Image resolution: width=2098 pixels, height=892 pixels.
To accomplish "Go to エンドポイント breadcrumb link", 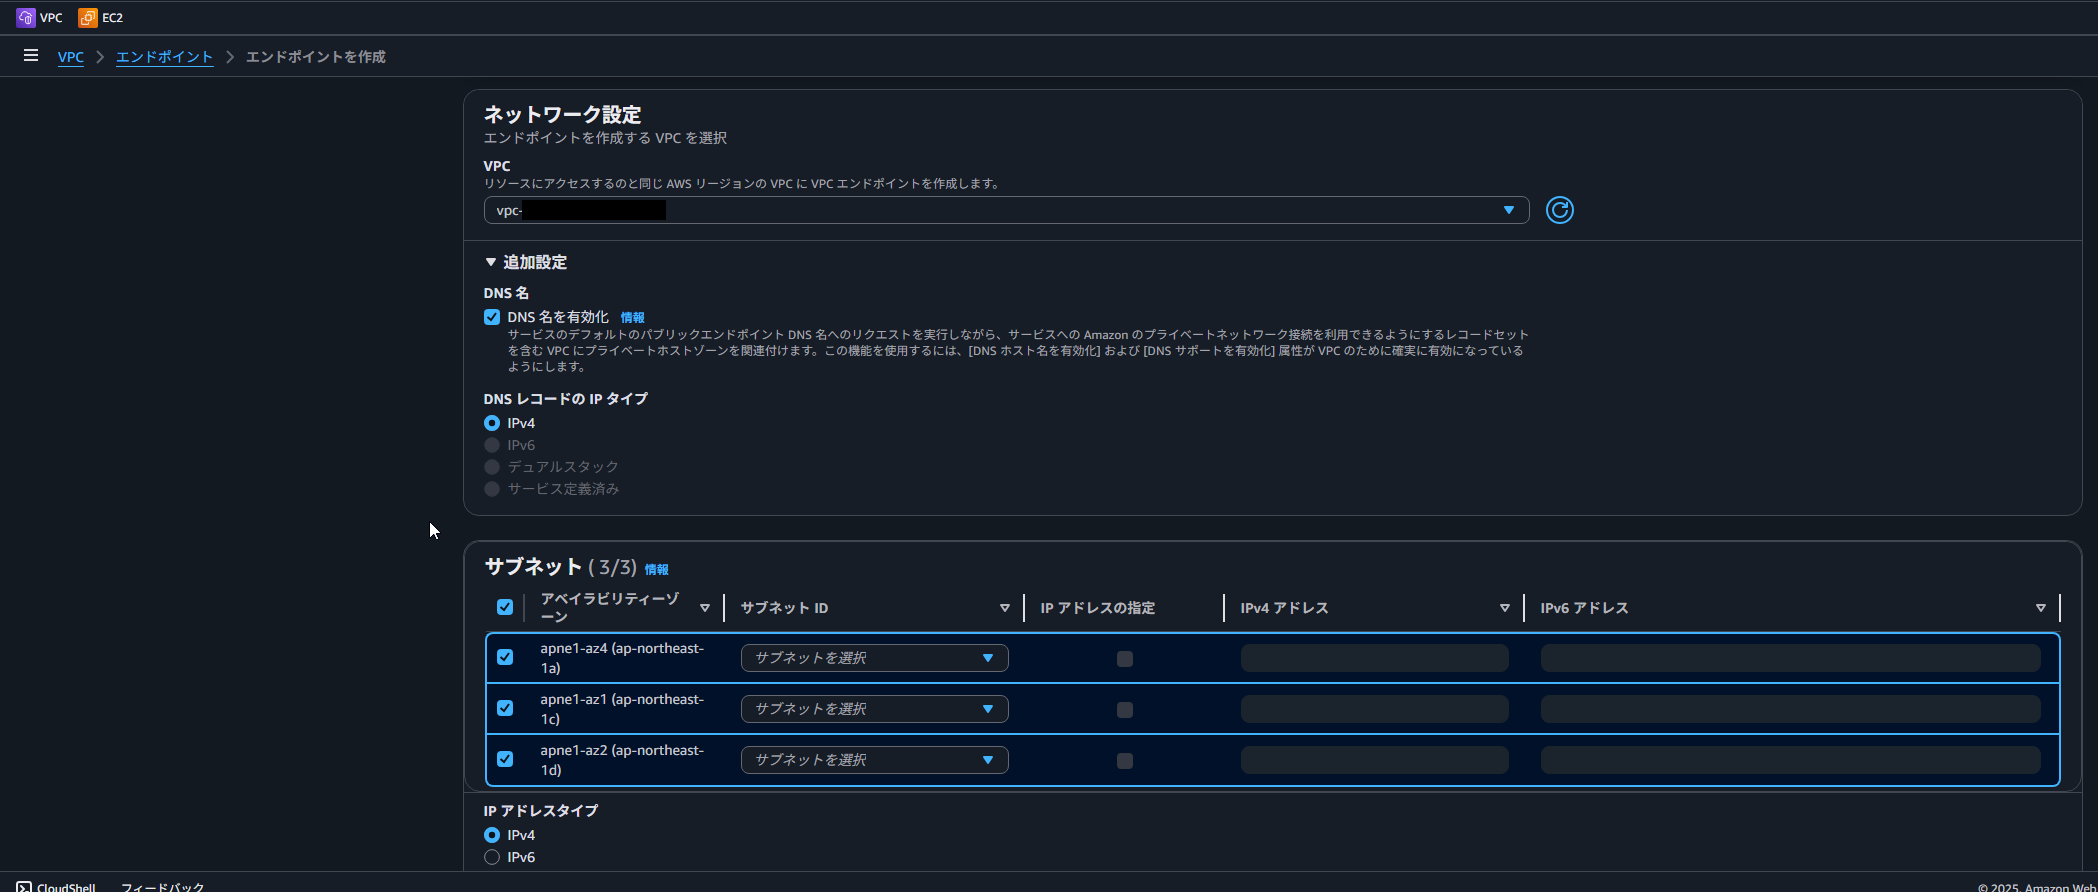I will [164, 57].
